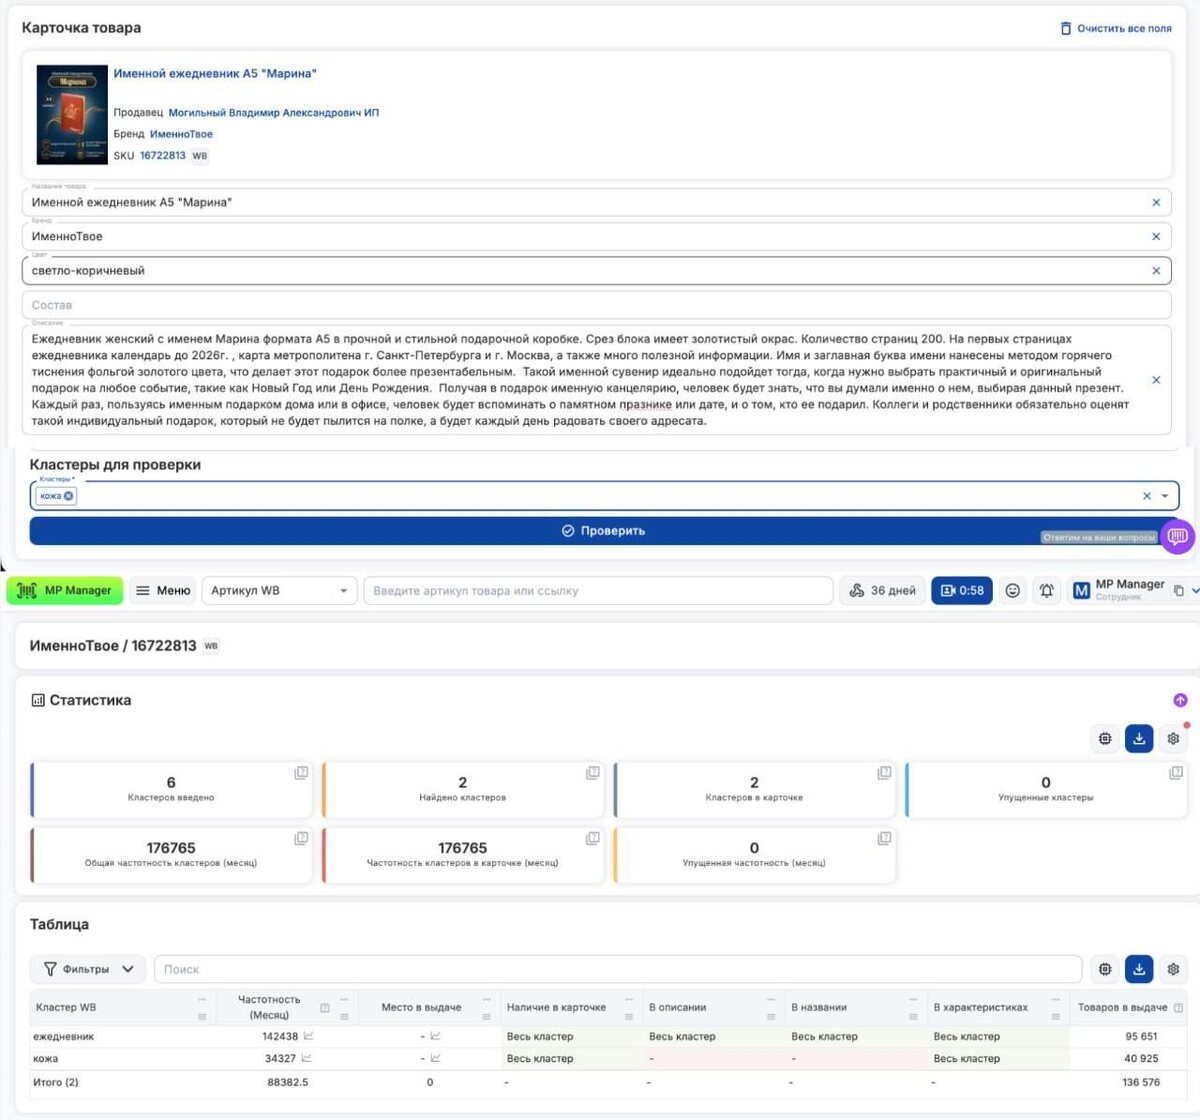Open the Статистика settings gear
The image size is (1200, 1120).
1173,738
